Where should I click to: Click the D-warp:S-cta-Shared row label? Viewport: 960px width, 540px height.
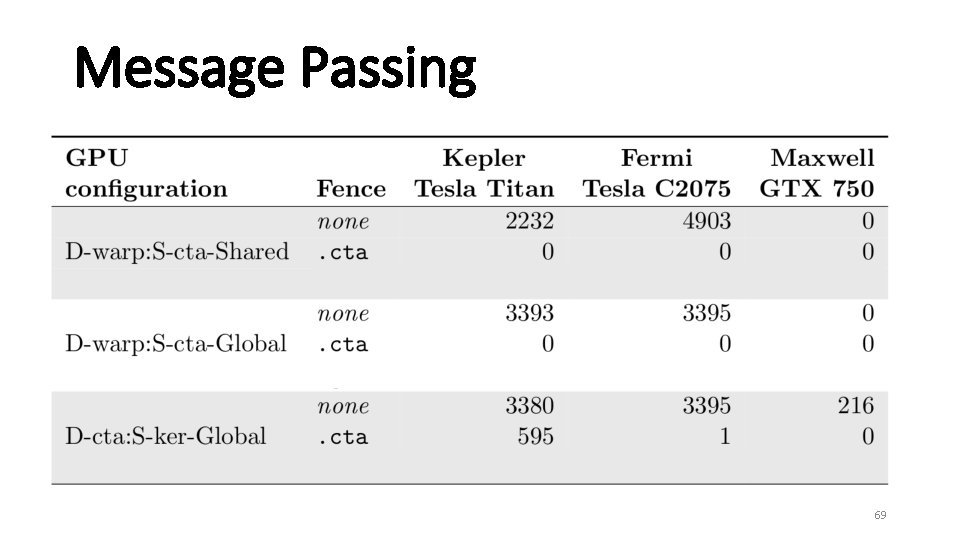click(x=177, y=251)
